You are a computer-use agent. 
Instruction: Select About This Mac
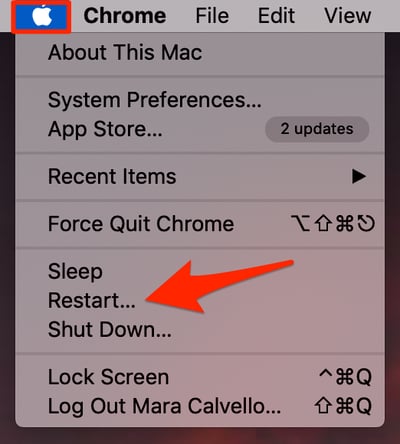(x=200, y=53)
